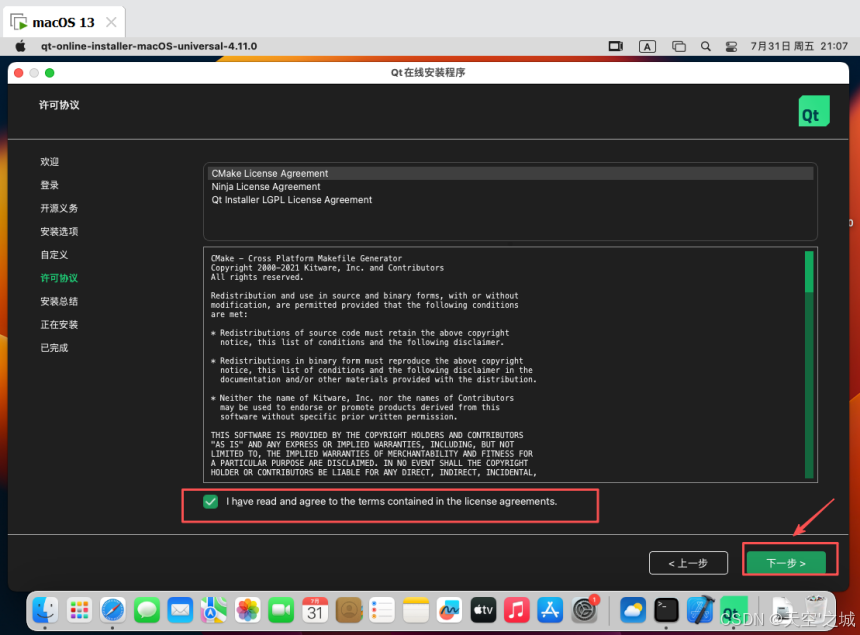The height and width of the screenshot is (635, 860).
Task: Close the macOS 13 tab
Action: (x=111, y=22)
